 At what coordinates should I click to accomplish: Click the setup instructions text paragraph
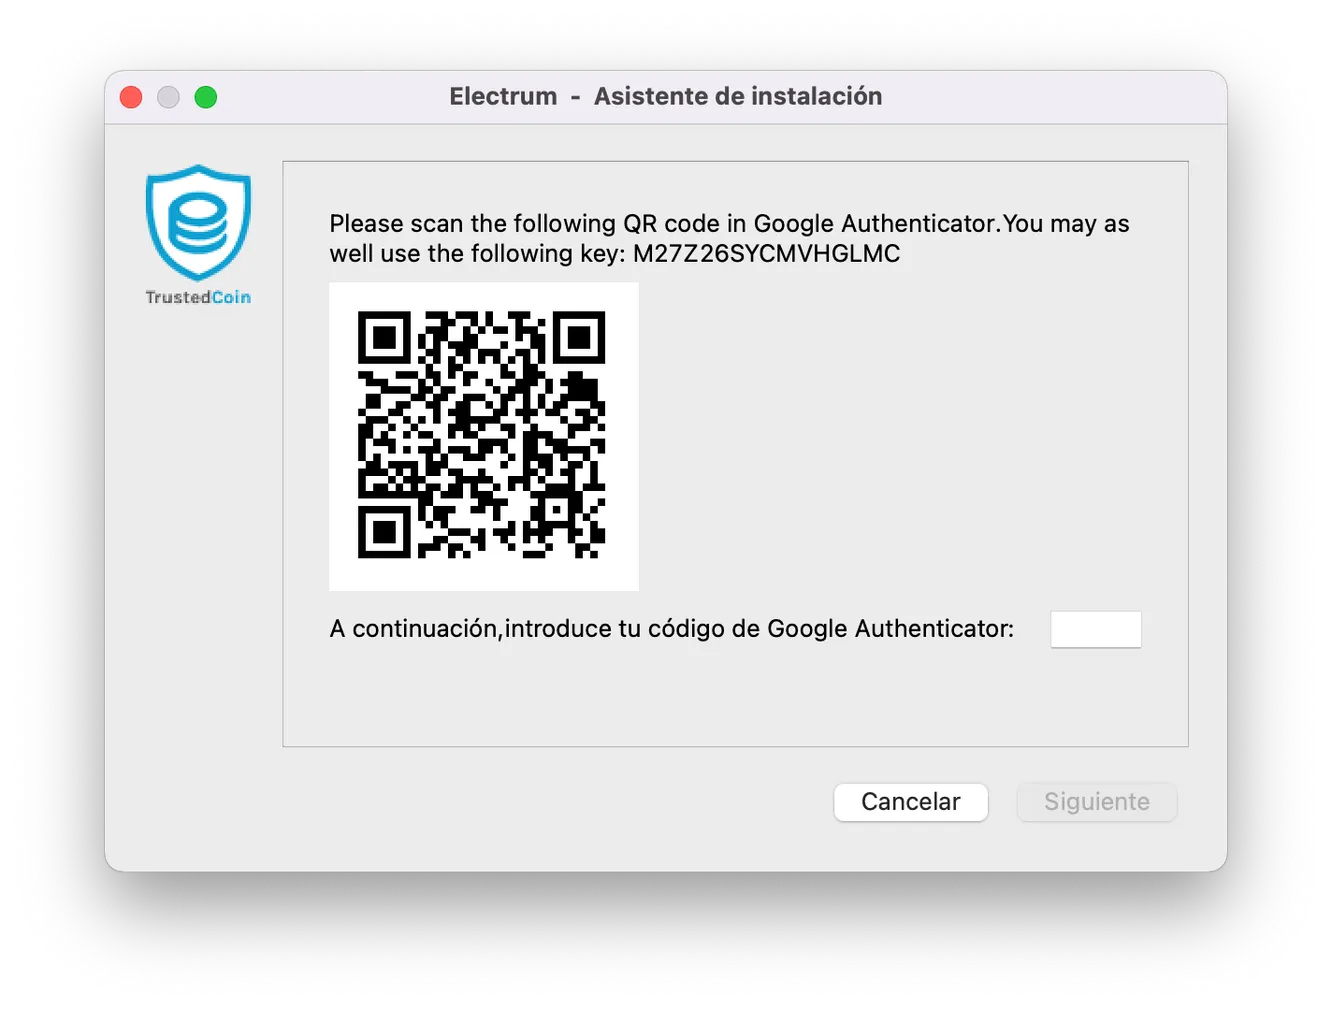click(x=729, y=238)
